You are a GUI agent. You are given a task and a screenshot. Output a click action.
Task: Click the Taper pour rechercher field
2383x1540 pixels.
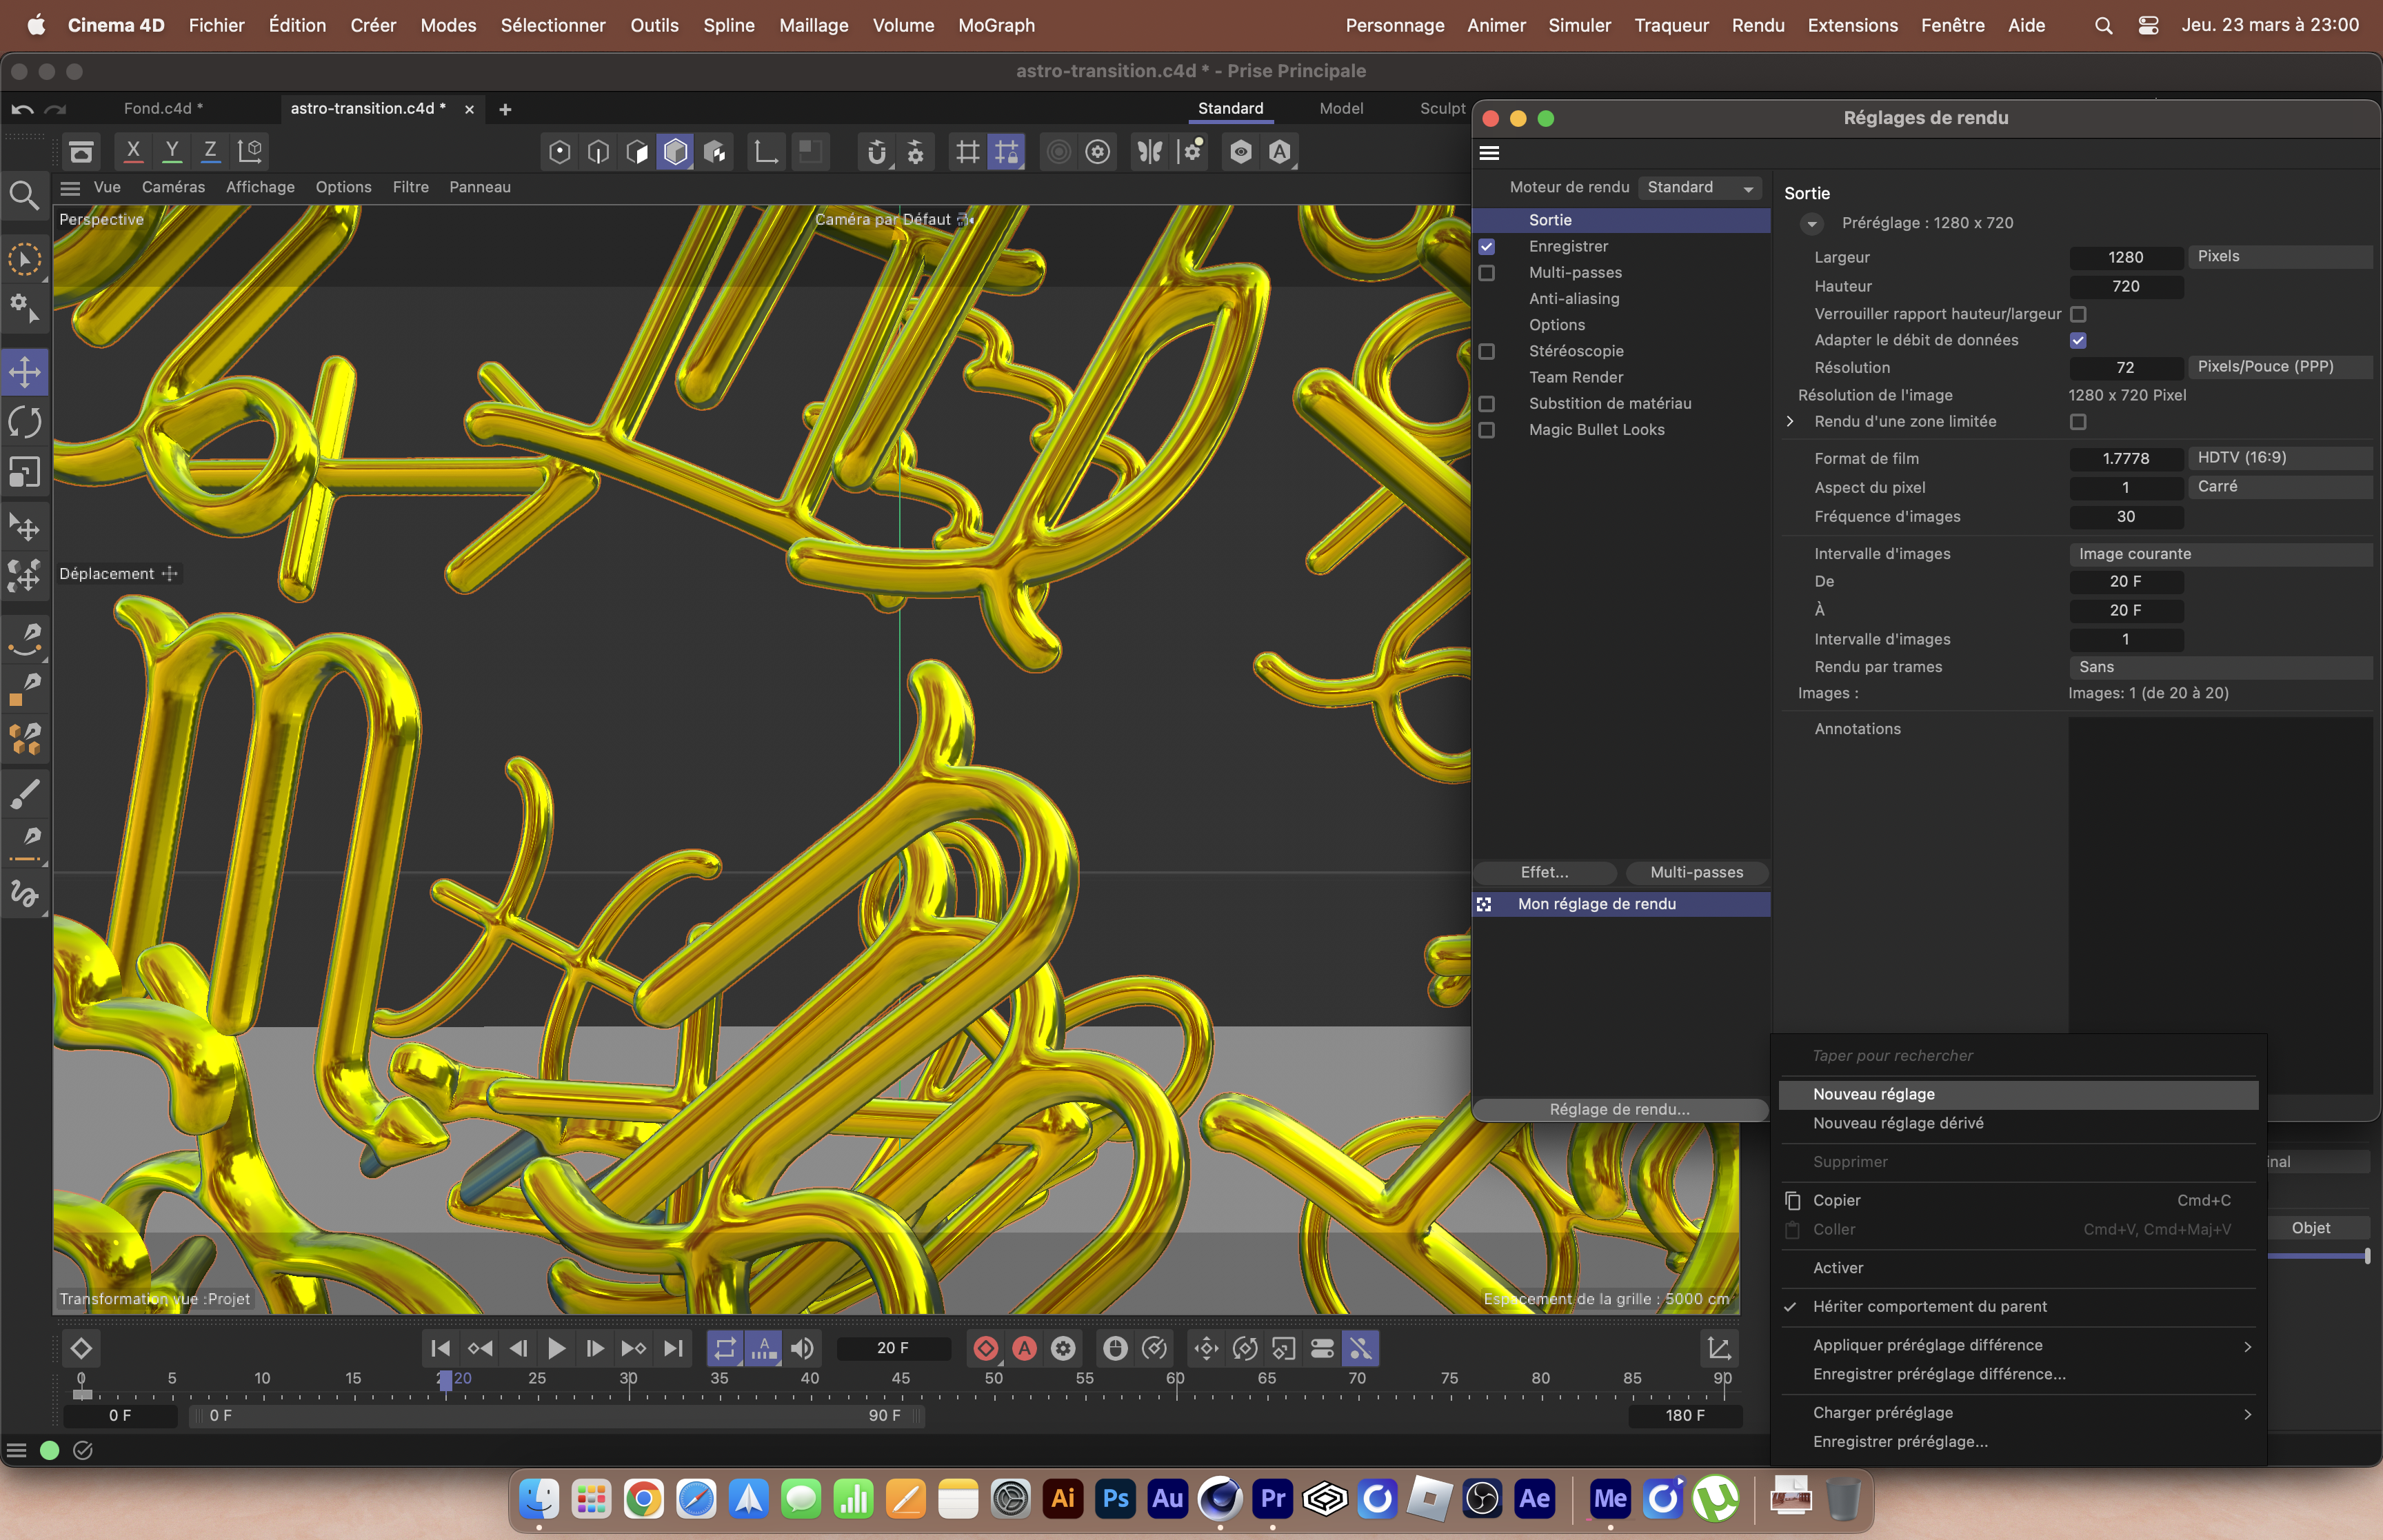pyautogui.click(x=2018, y=1056)
